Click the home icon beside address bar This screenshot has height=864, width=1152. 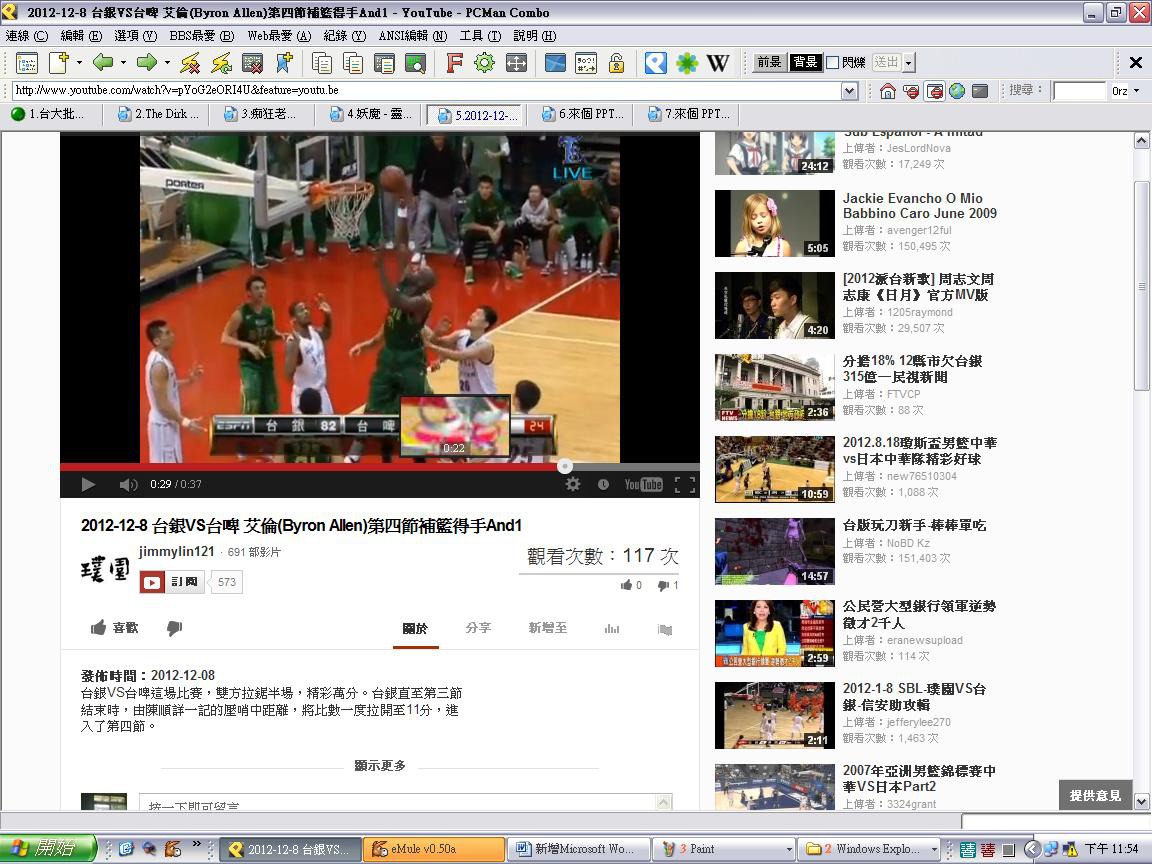pyautogui.click(x=887, y=91)
